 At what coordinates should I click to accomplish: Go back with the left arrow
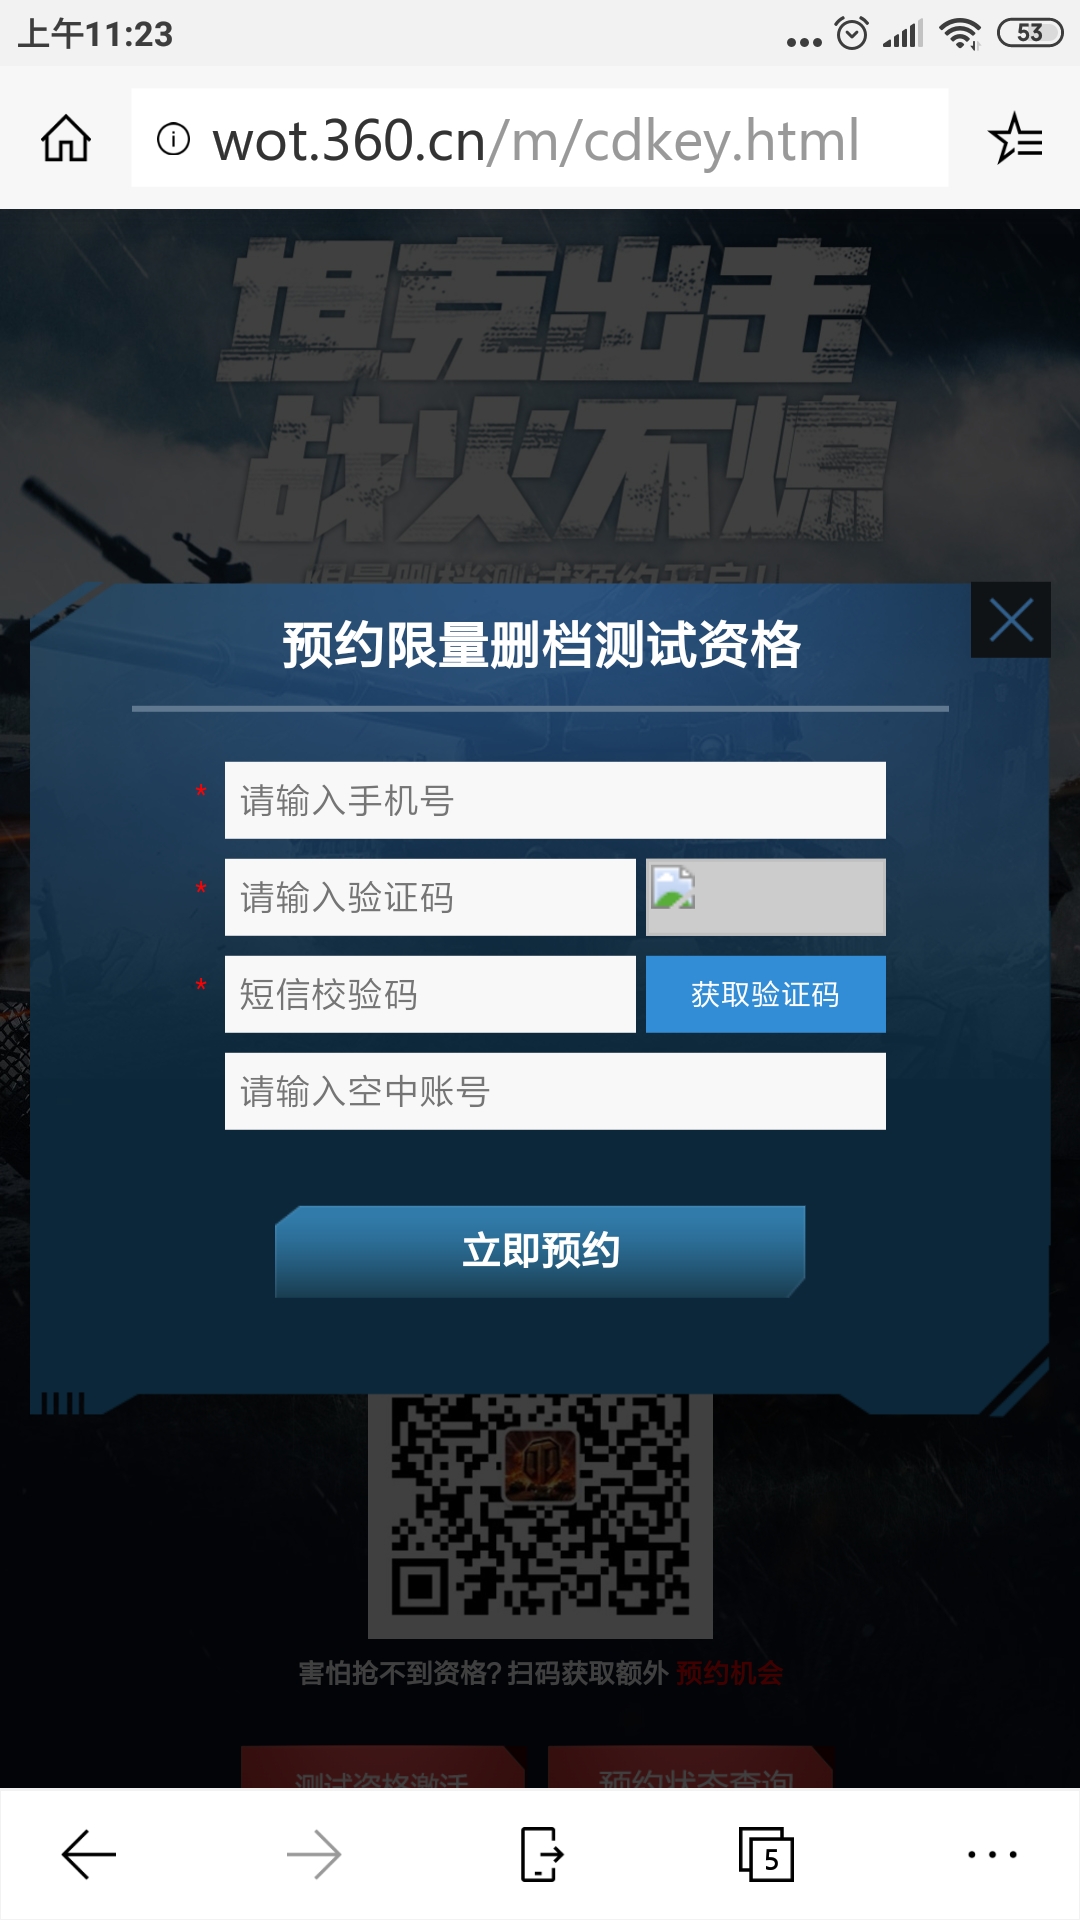coord(89,1855)
